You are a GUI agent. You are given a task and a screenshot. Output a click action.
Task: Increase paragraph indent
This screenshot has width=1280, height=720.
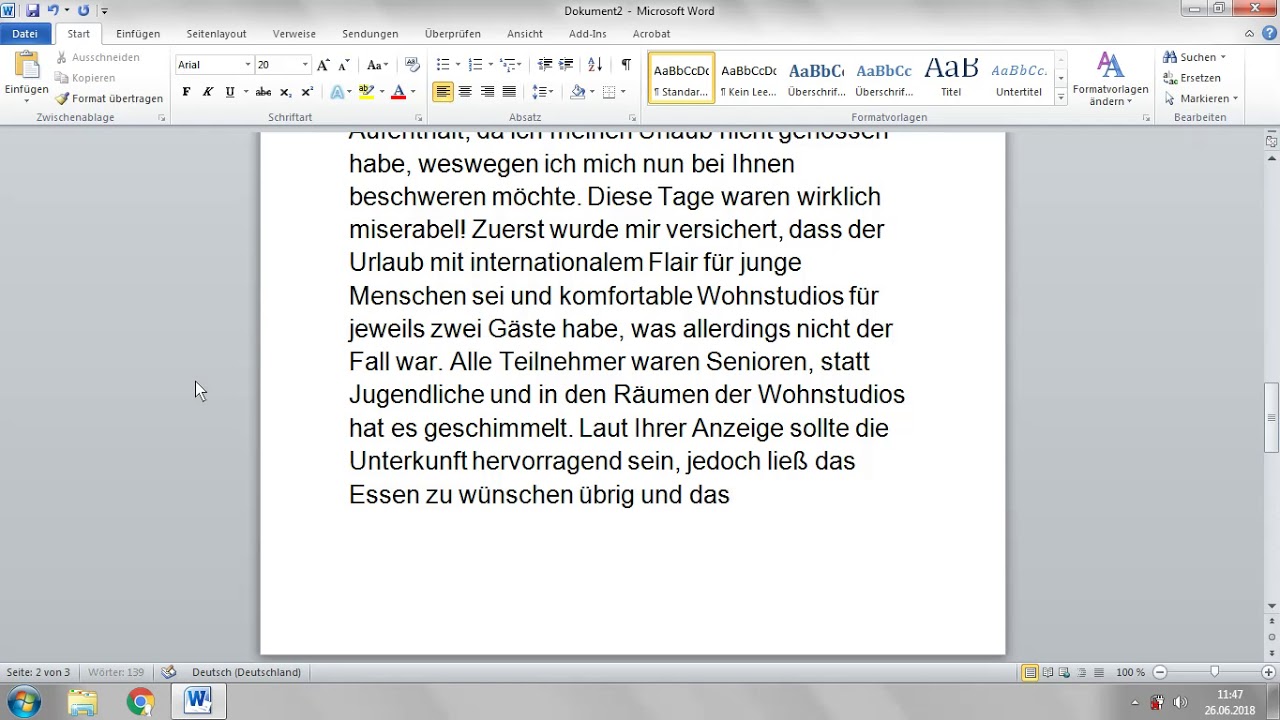566,65
